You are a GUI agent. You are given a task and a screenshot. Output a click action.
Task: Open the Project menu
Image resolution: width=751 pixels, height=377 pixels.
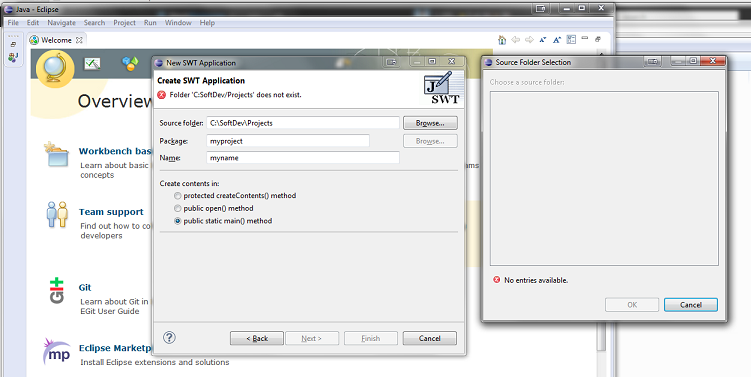tap(125, 23)
